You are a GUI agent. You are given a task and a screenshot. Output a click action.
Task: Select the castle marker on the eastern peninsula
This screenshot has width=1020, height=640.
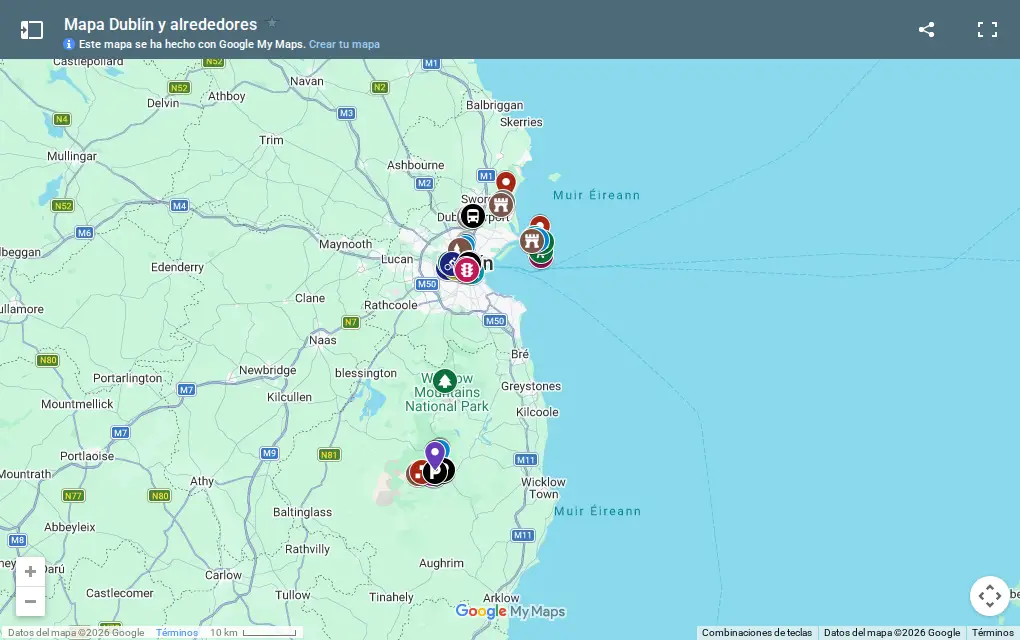coord(531,241)
